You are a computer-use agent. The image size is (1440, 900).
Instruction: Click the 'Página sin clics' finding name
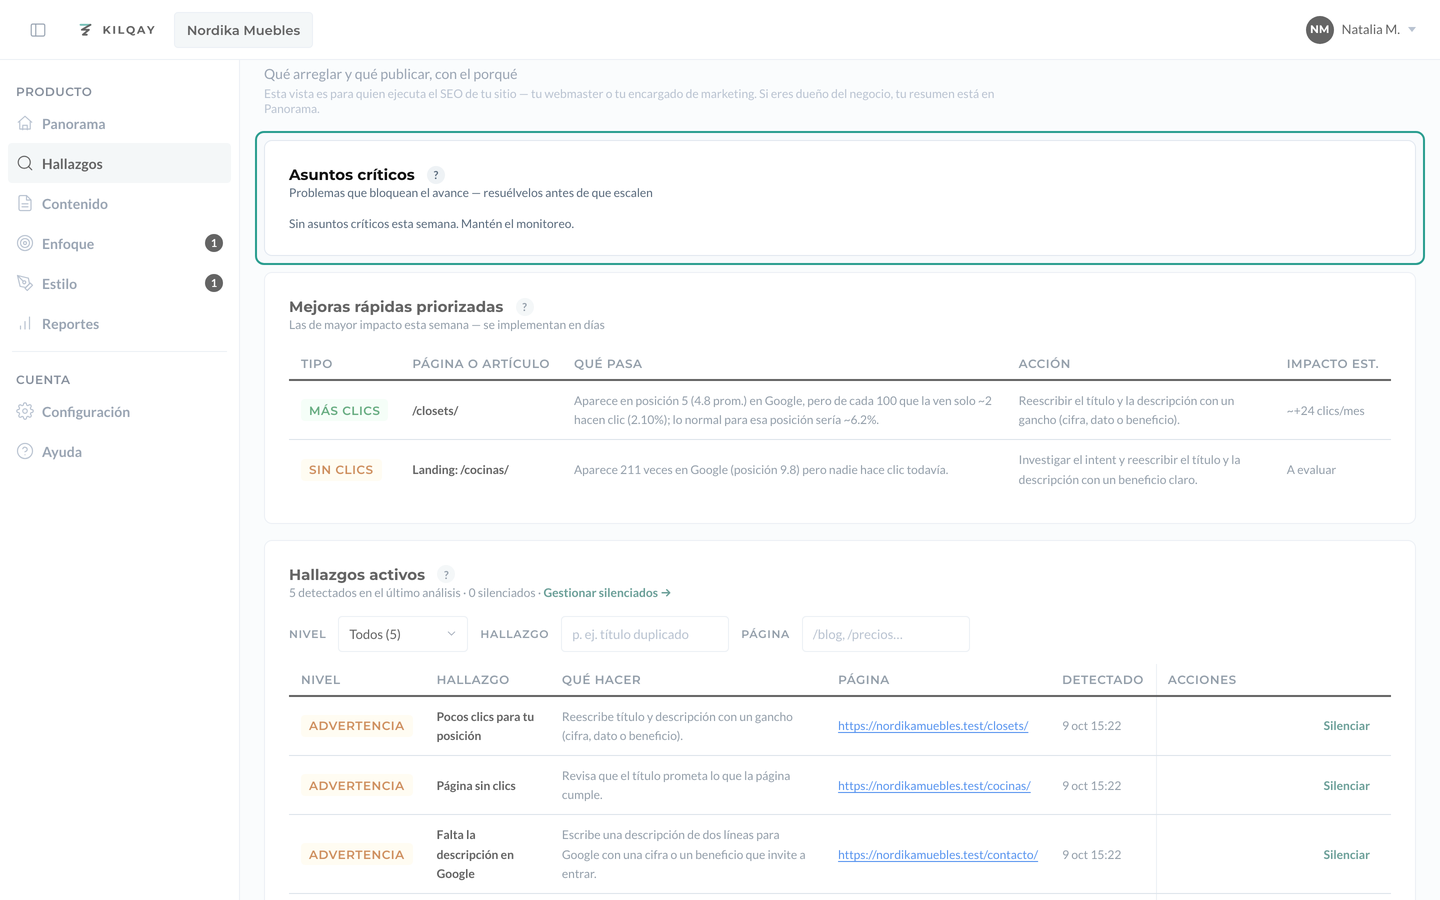tap(476, 786)
